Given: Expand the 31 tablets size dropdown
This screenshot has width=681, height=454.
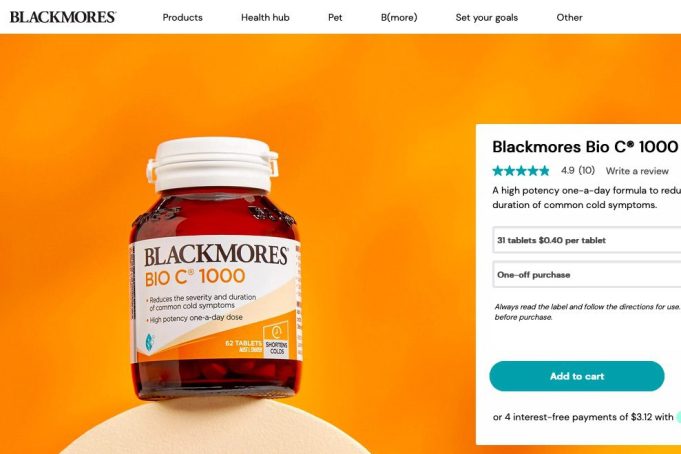Looking at the screenshot, I should tap(587, 240).
